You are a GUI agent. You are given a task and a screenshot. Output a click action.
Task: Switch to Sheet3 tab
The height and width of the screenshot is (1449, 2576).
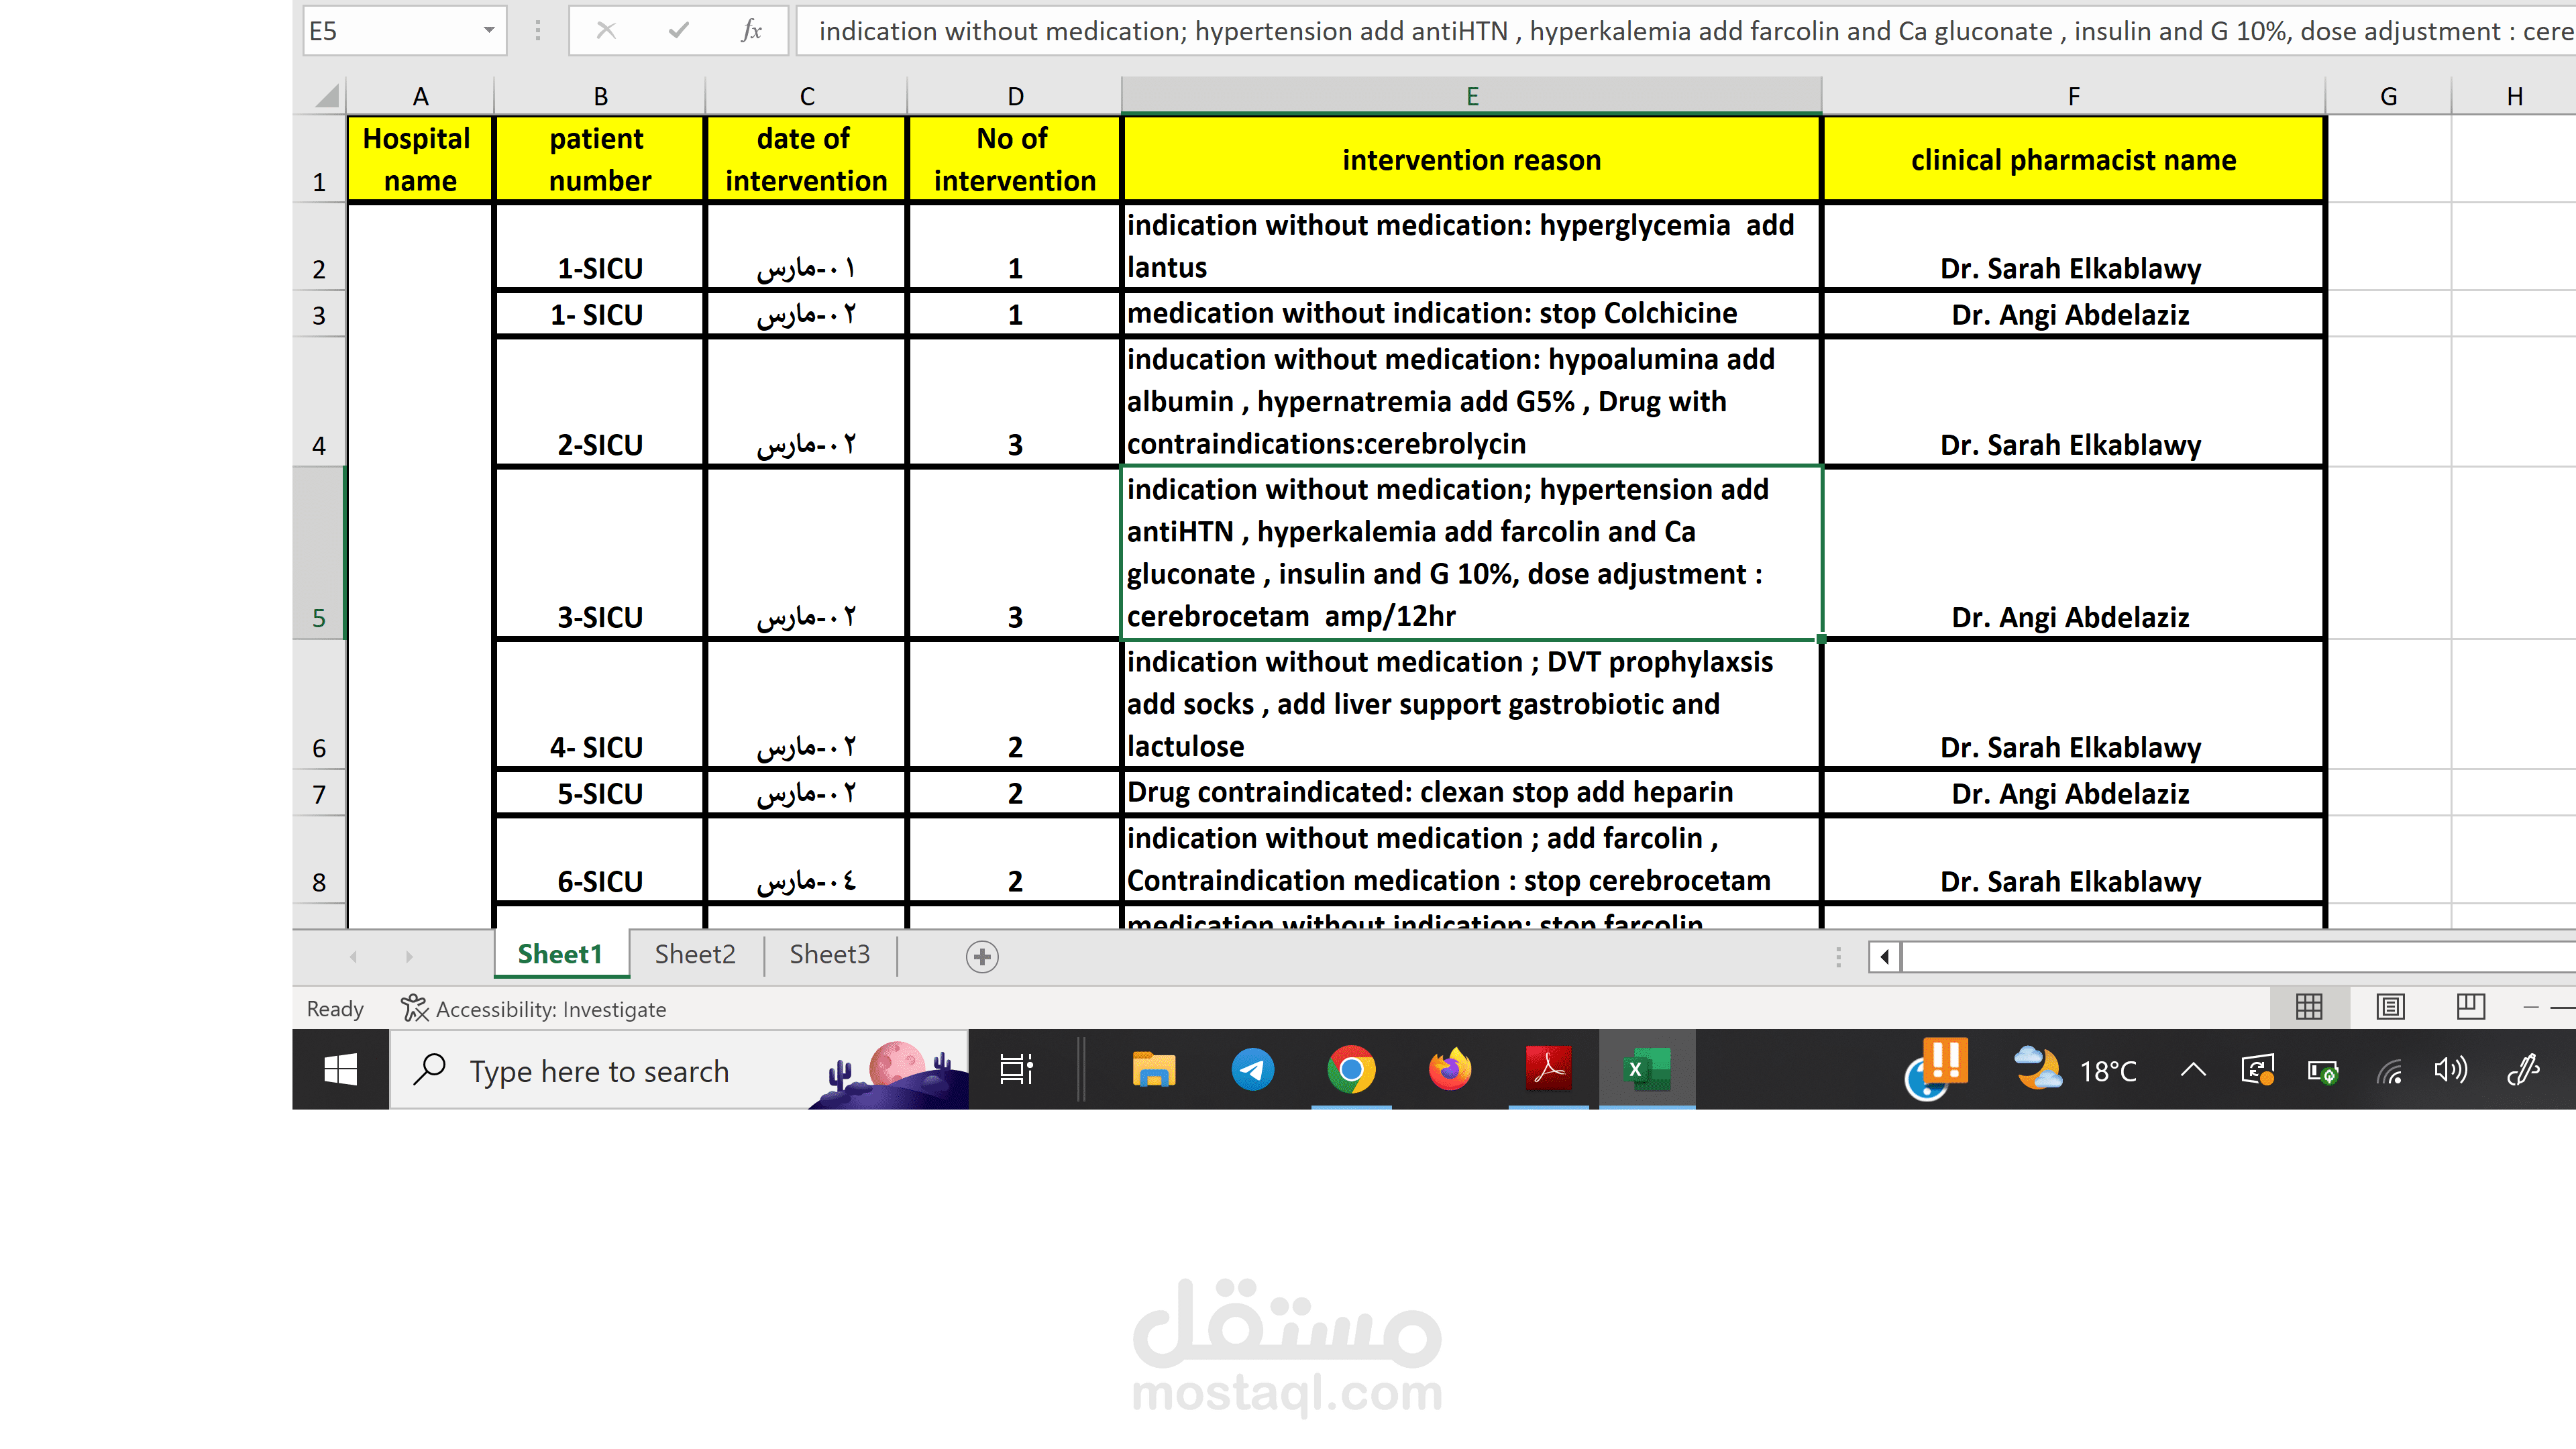(x=830, y=955)
